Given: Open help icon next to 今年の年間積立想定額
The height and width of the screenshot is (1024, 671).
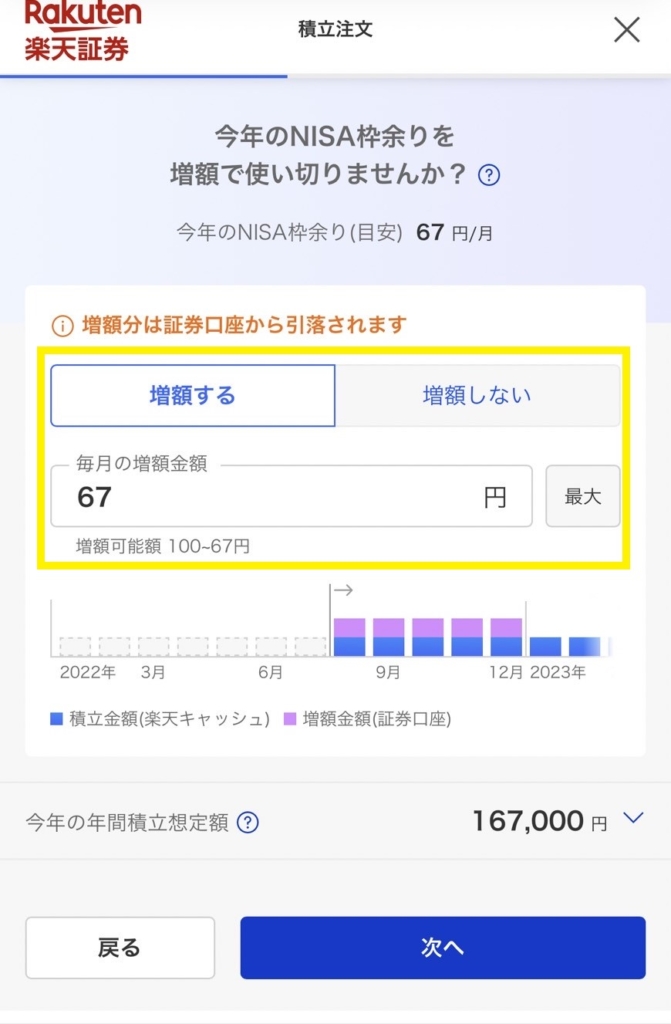Looking at the screenshot, I should pos(248,822).
